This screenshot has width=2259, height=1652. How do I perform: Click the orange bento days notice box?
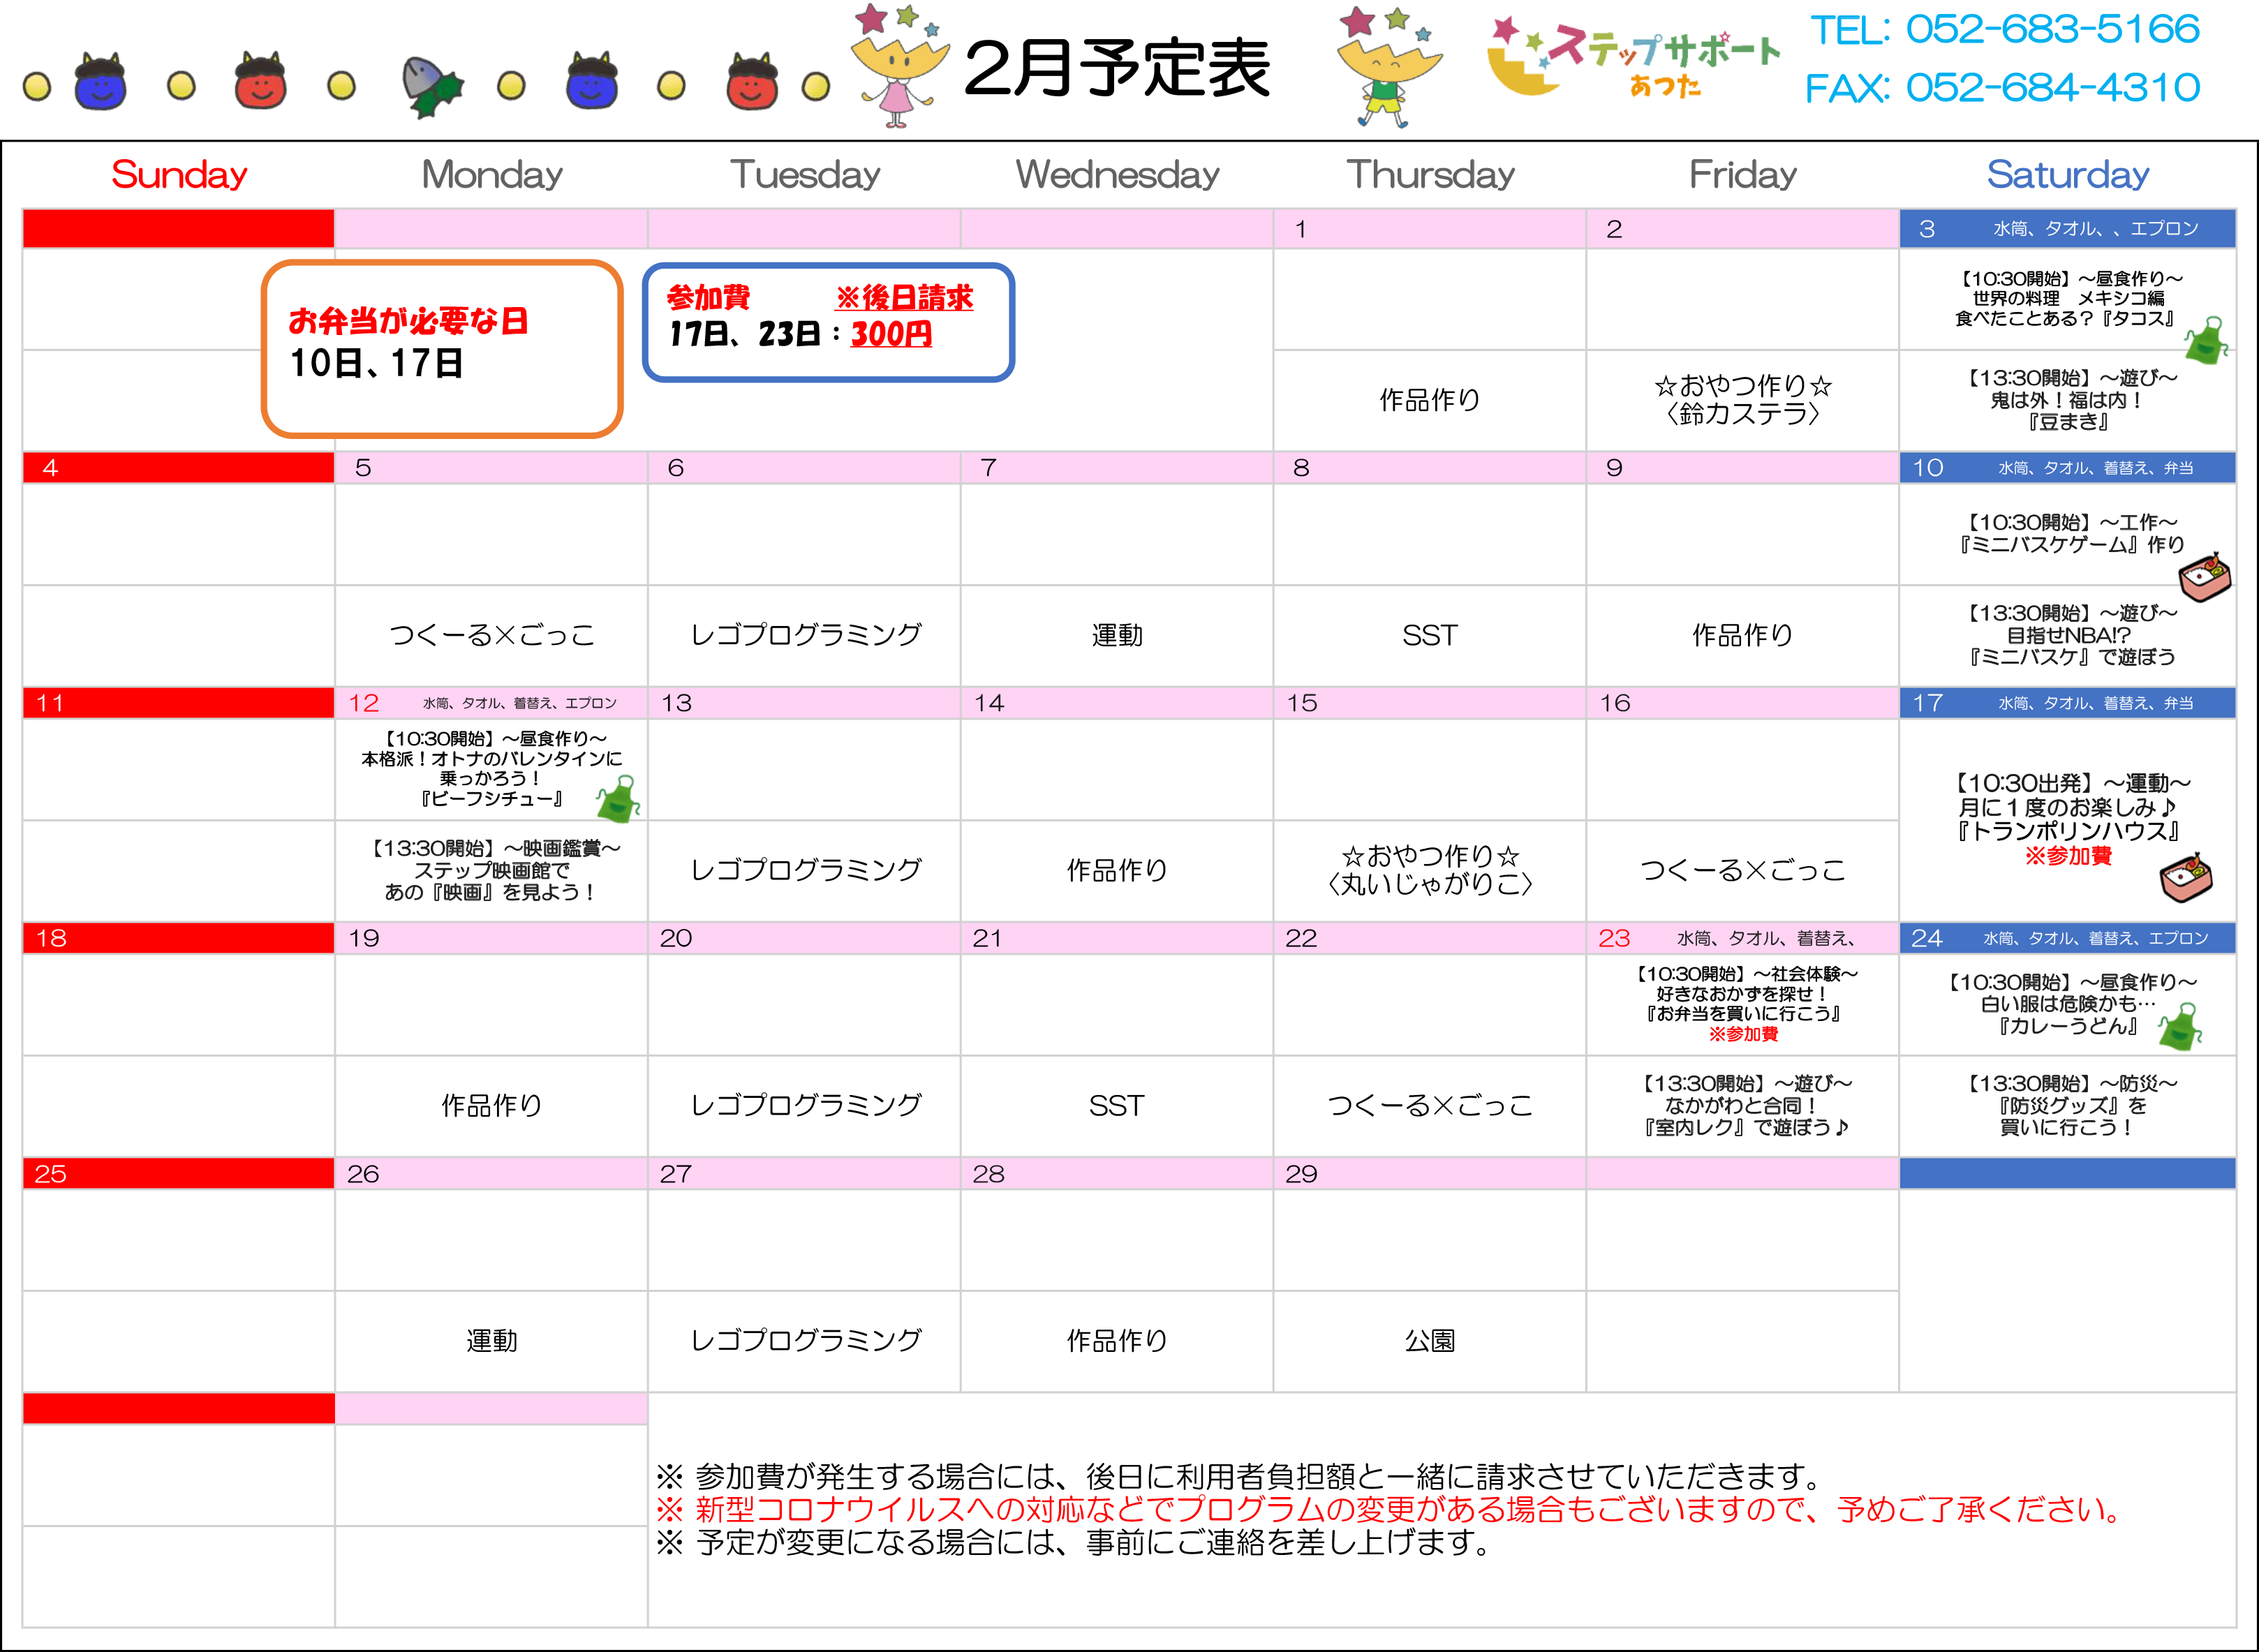442,348
